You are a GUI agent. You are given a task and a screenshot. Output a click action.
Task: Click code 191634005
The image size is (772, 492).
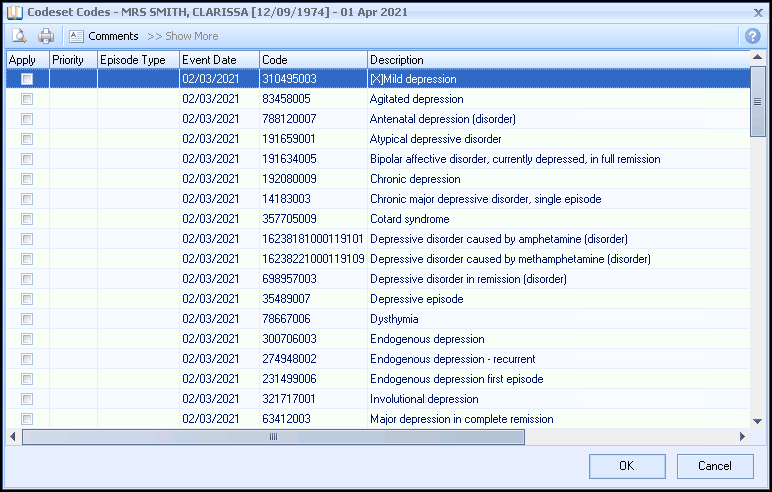pyautogui.click(x=289, y=159)
